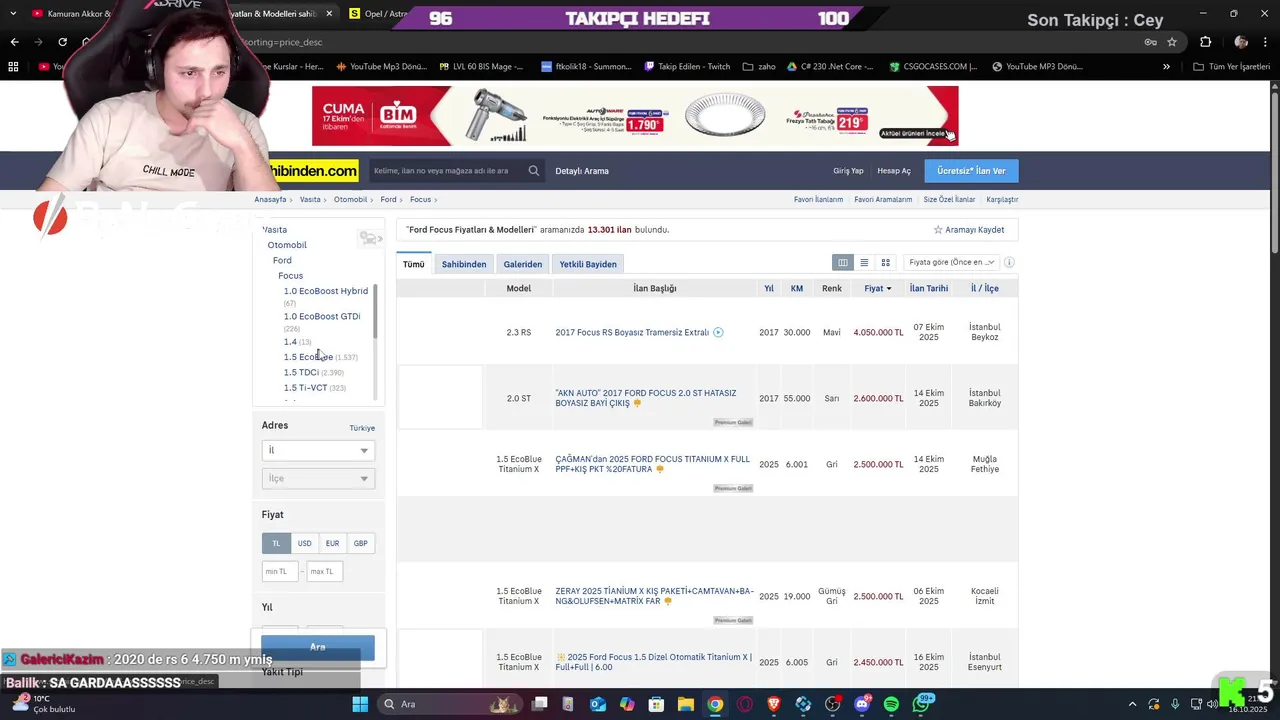Select USD currency toggle
Viewport: 1280px width, 720px height.
pyautogui.click(x=304, y=543)
